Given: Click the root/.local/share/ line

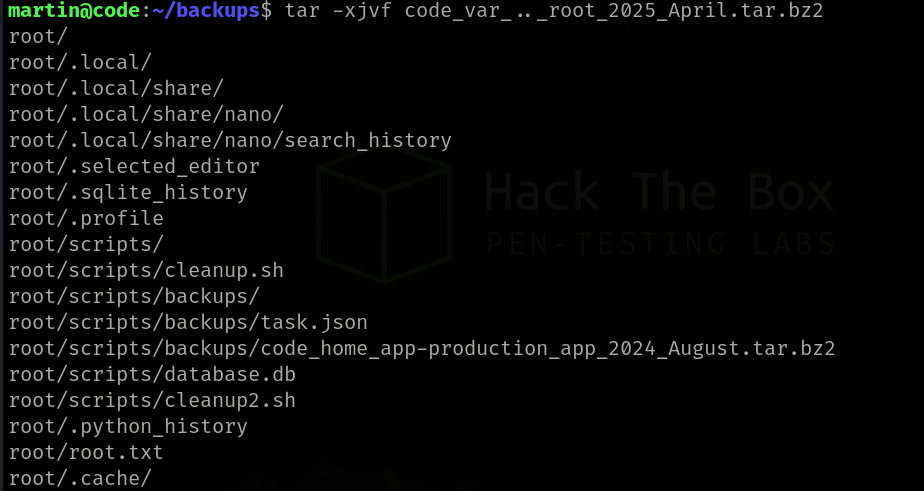Looking at the screenshot, I should pos(116,88).
